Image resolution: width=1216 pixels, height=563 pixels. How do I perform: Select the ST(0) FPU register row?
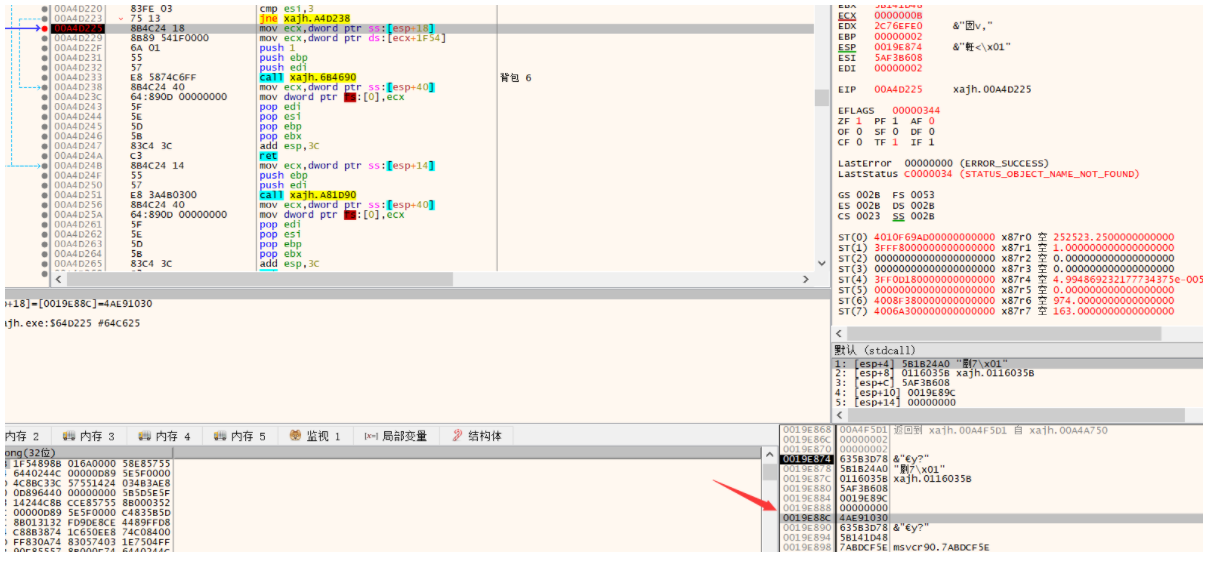1006,237
